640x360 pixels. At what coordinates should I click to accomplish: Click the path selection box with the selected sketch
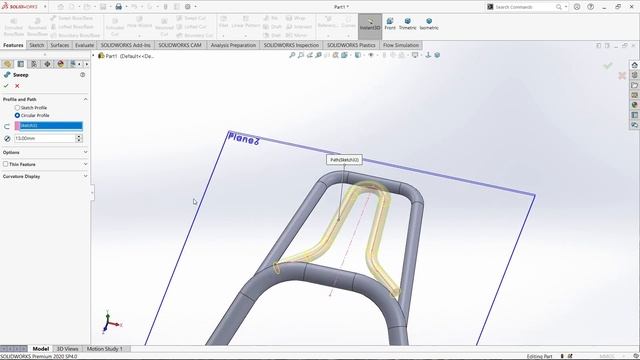tap(49, 126)
